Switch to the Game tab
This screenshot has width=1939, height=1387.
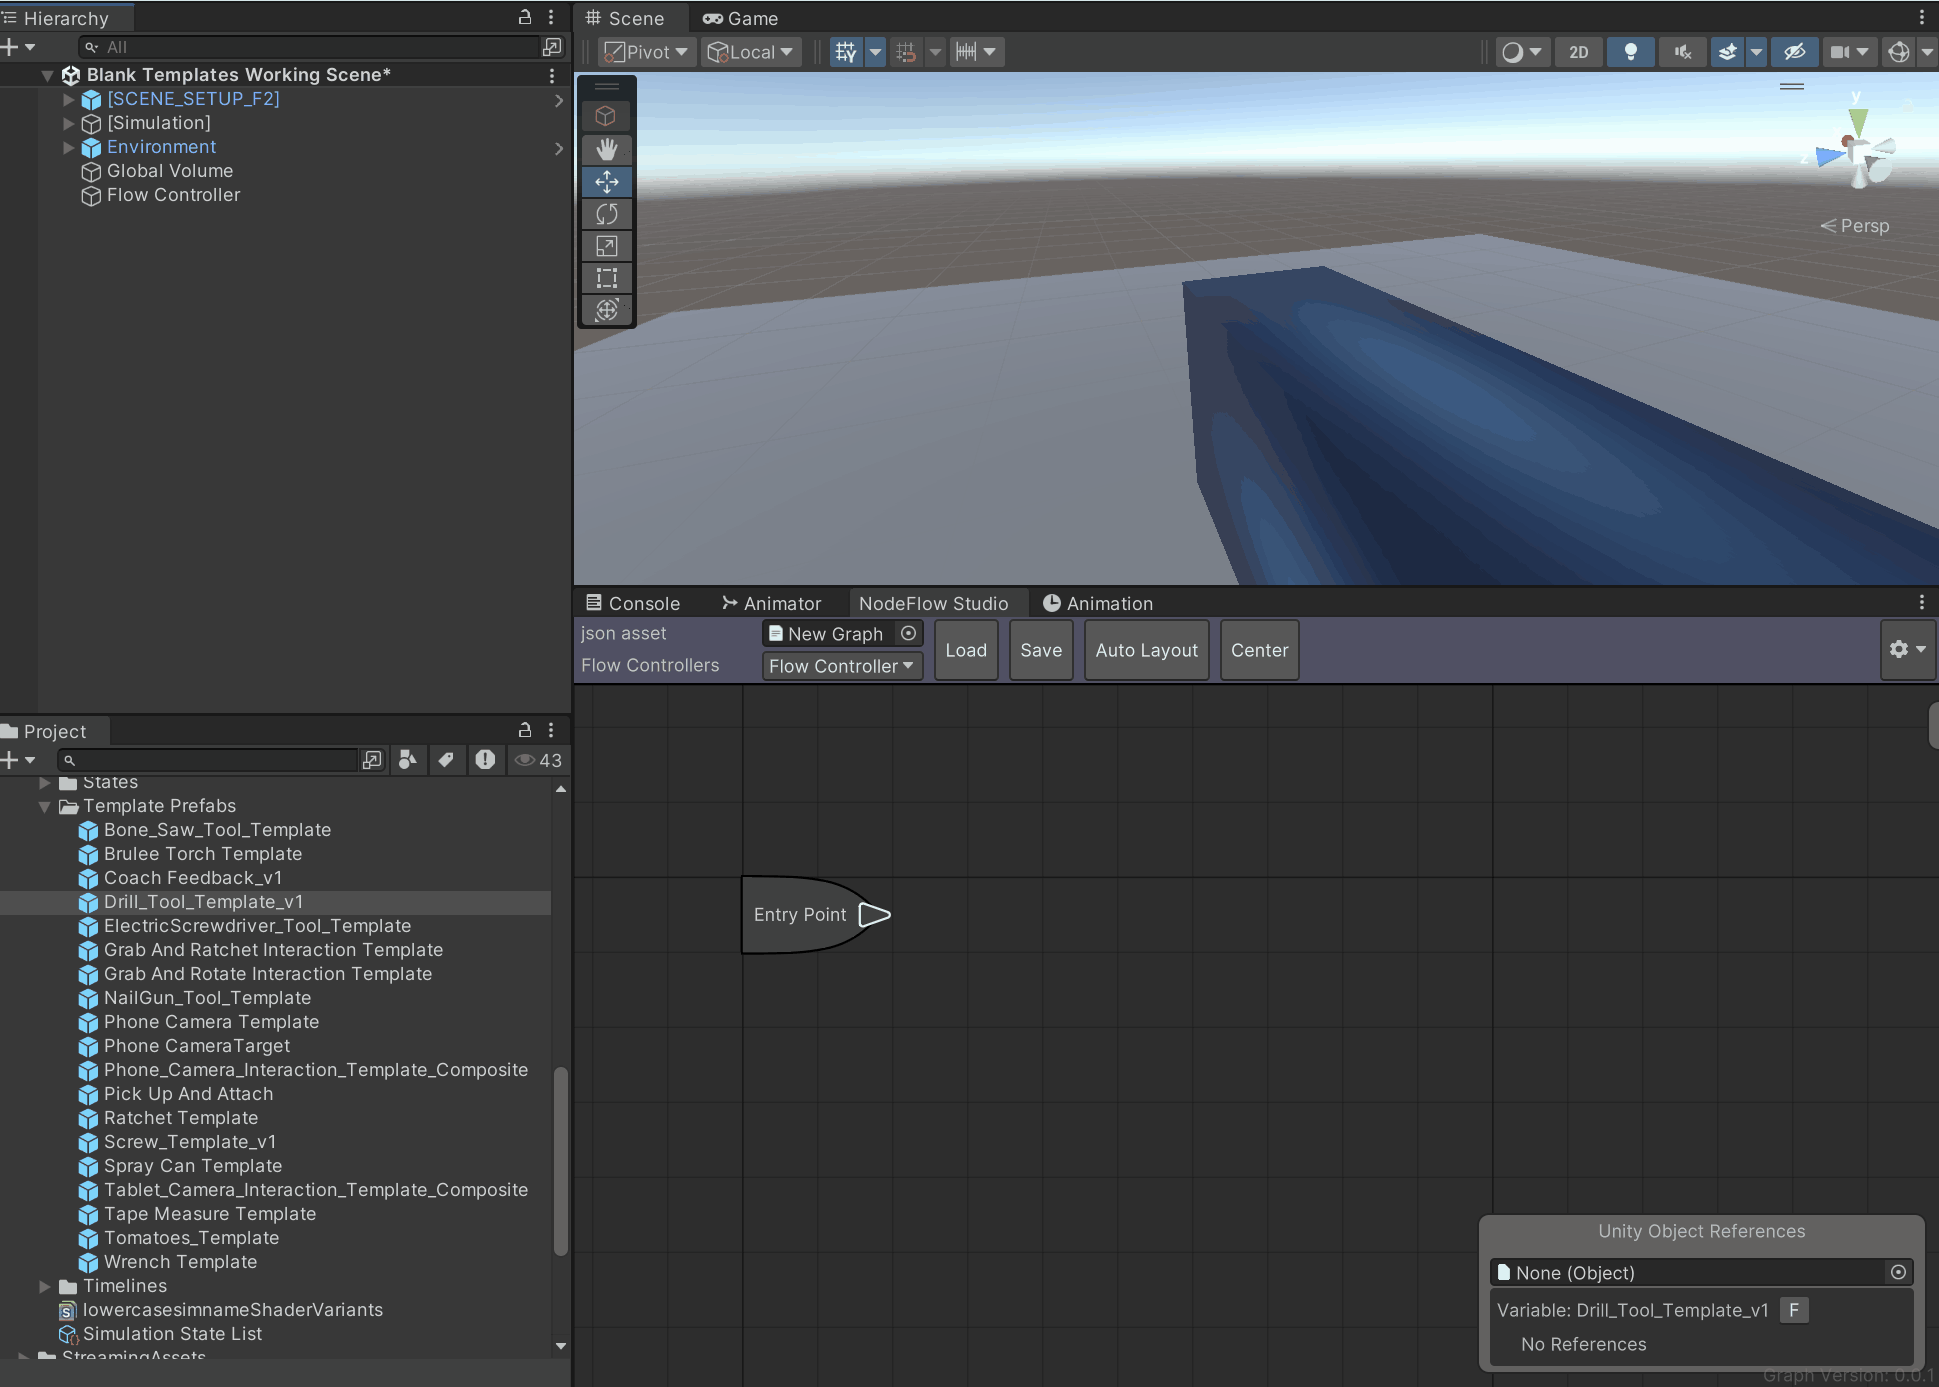tap(741, 18)
